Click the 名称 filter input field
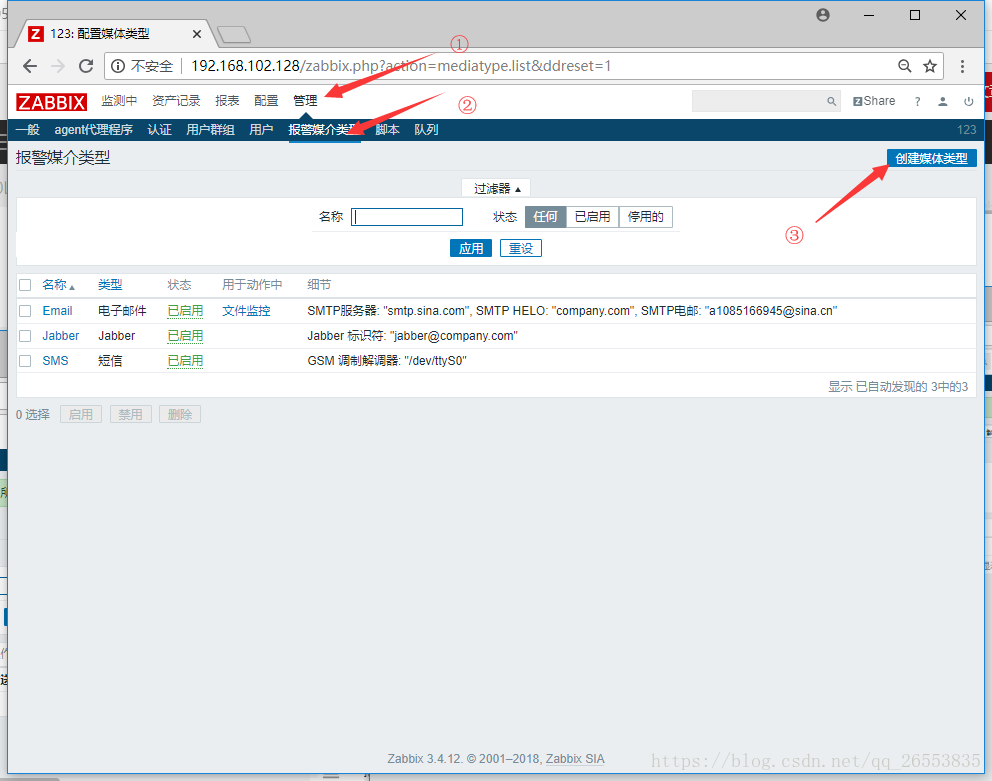 click(407, 217)
